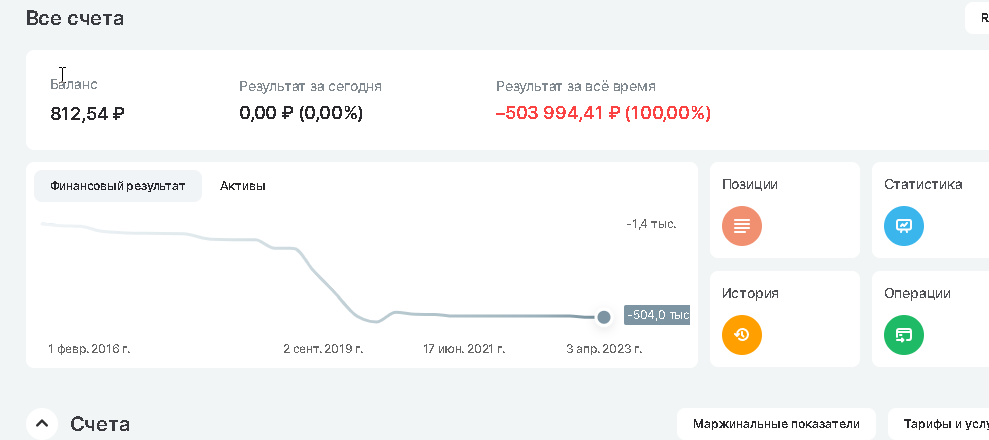
Task: Switch to the Активы tab
Action: click(x=242, y=186)
